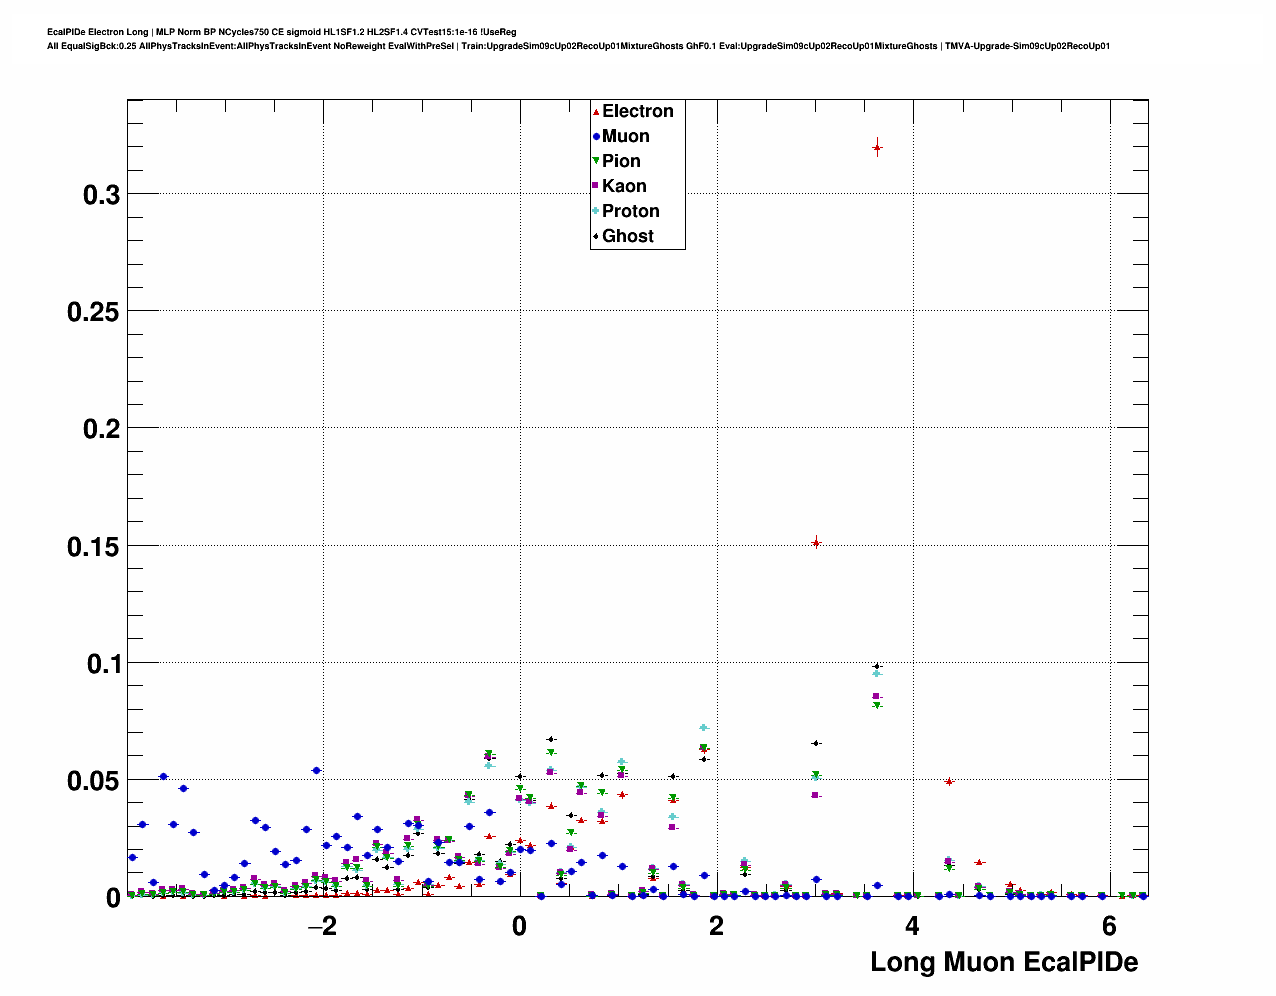The image size is (1276, 996).
Task: Click the red Electron triangle marker in legend
Action: click(x=596, y=112)
